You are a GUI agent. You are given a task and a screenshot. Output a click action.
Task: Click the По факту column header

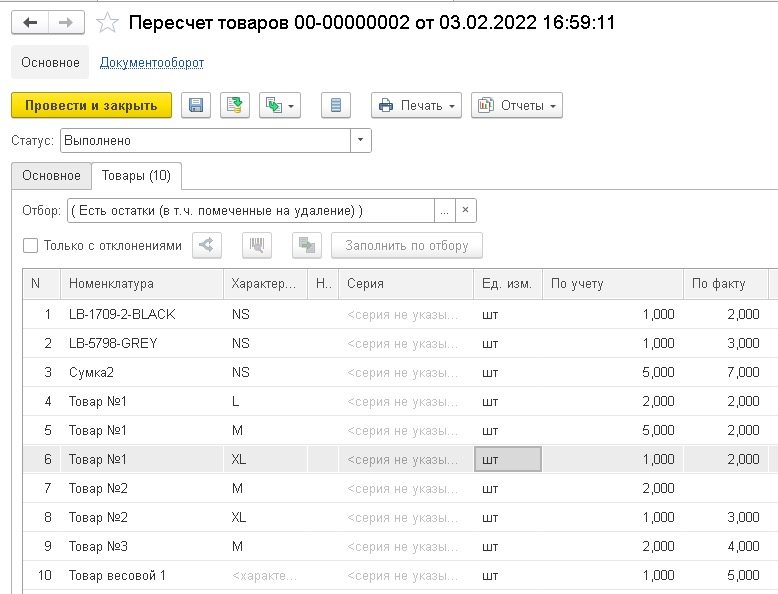coord(726,284)
